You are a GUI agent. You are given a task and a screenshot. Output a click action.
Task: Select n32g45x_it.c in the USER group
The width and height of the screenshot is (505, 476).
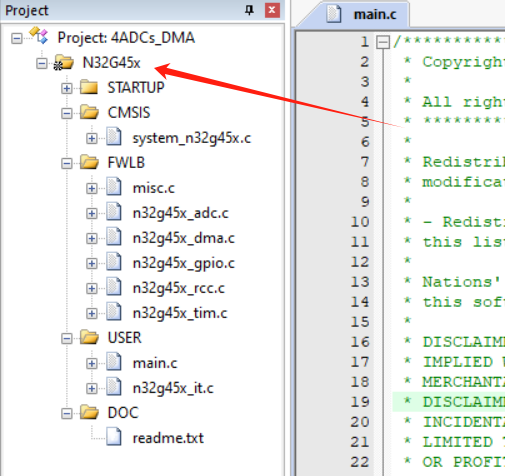(173, 388)
